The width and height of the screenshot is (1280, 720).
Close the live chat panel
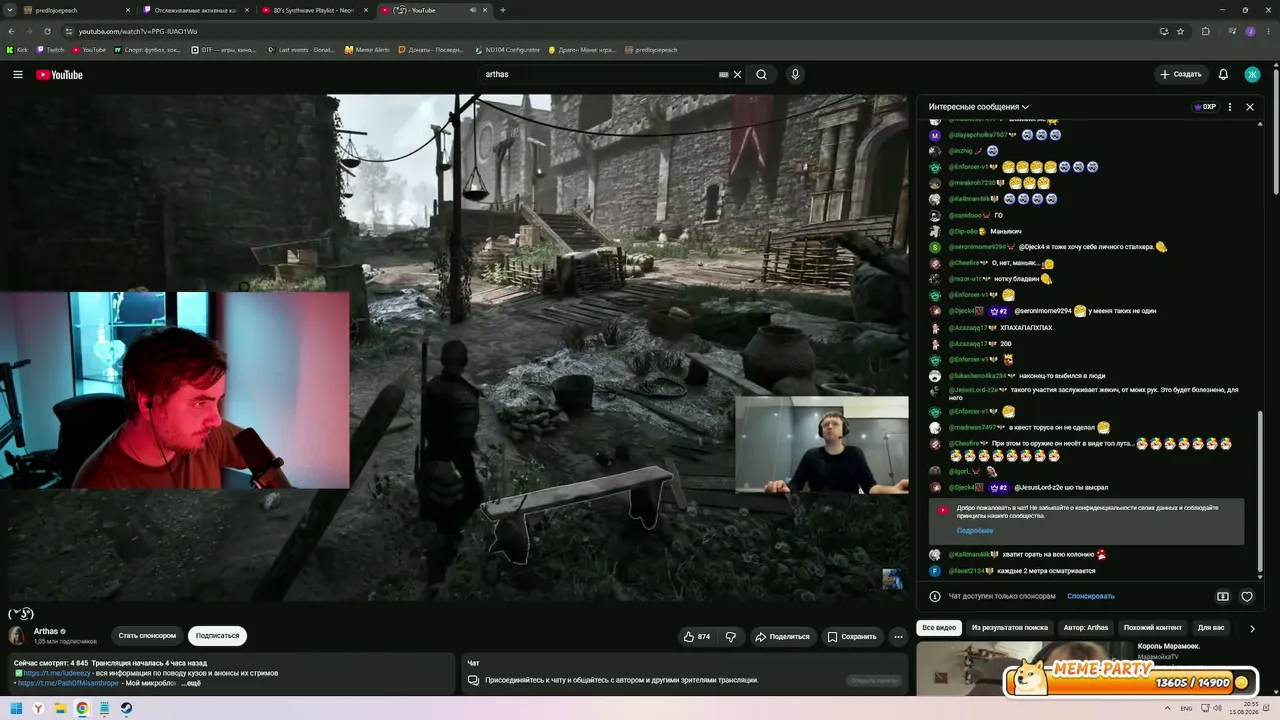[x=1249, y=107]
